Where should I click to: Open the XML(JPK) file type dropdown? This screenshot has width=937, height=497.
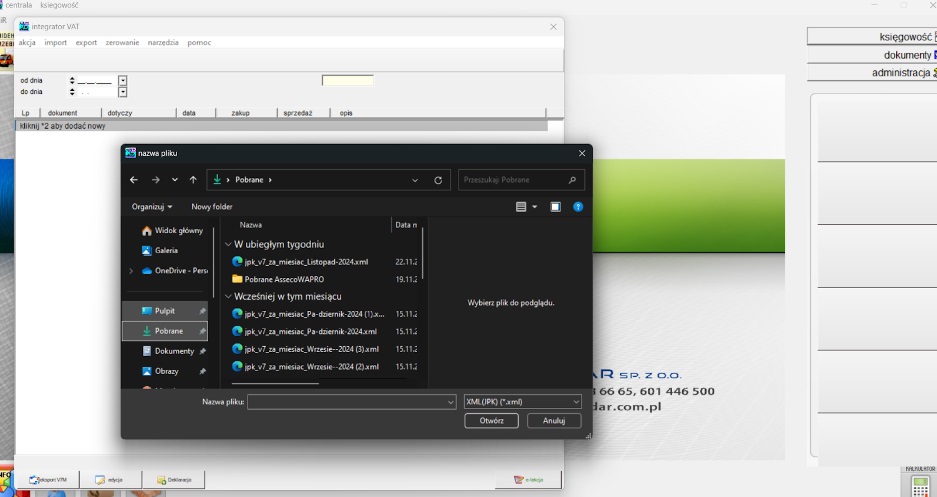pyautogui.click(x=522, y=402)
